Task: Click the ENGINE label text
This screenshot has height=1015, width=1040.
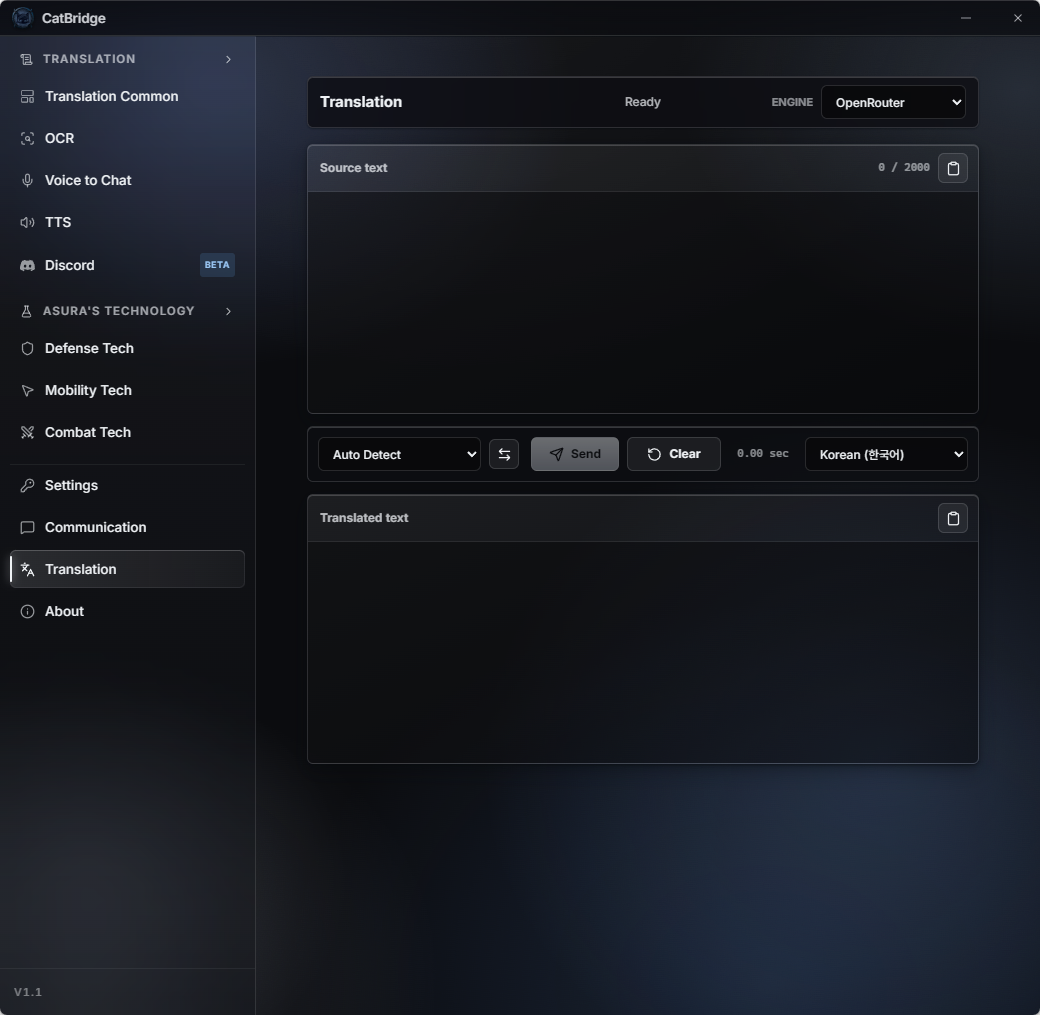Action: pos(792,102)
